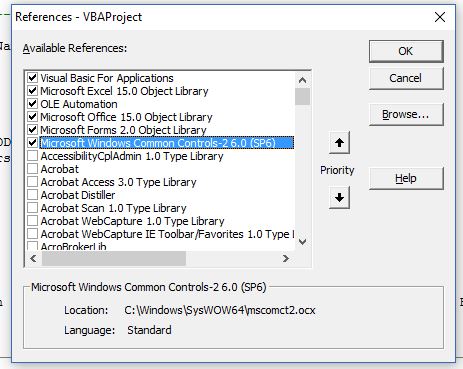
Task: Select Microsoft Excel 15.0 Object Library text
Action: [124, 91]
